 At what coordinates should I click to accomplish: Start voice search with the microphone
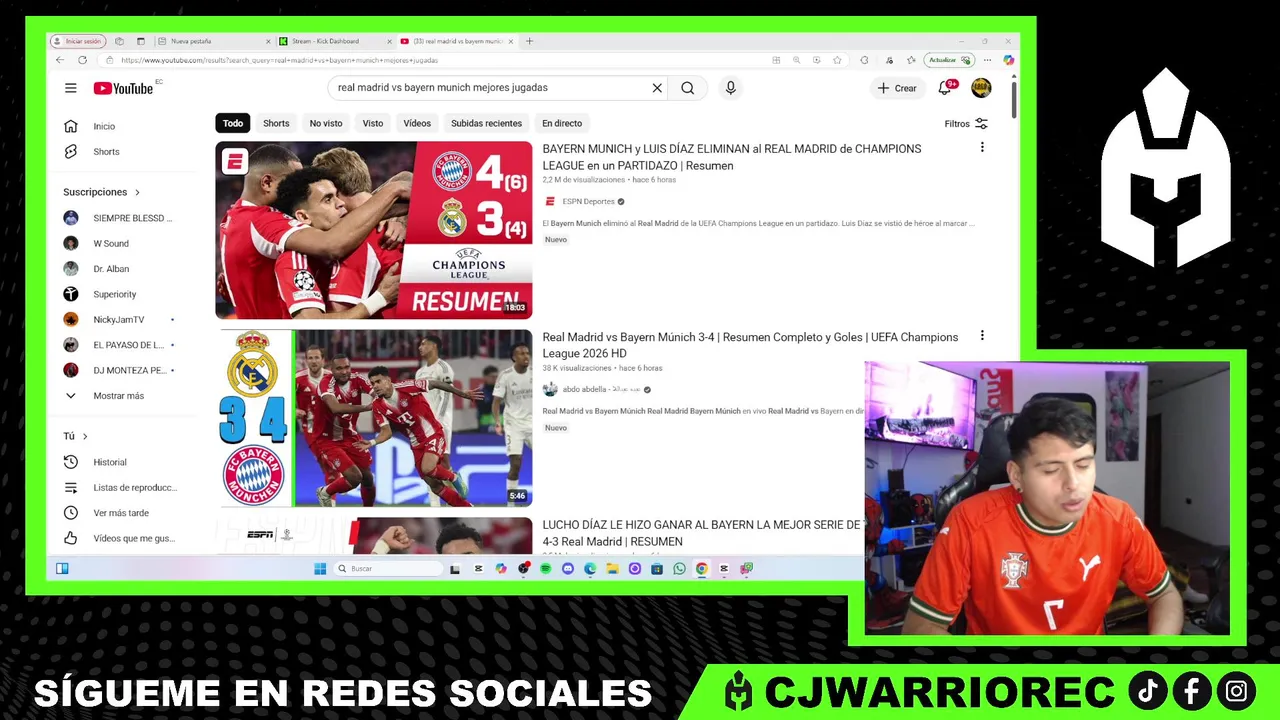click(731, 88)
